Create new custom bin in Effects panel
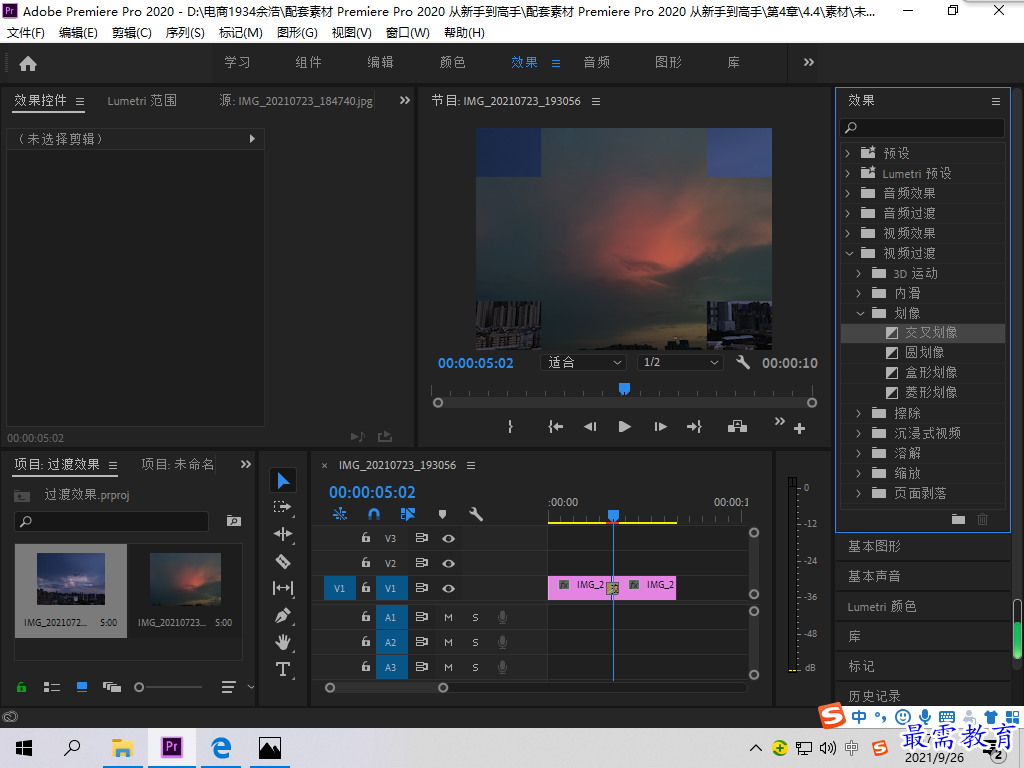The height and width of the screenshot is (768, 1024). click(x=958, y=519)
